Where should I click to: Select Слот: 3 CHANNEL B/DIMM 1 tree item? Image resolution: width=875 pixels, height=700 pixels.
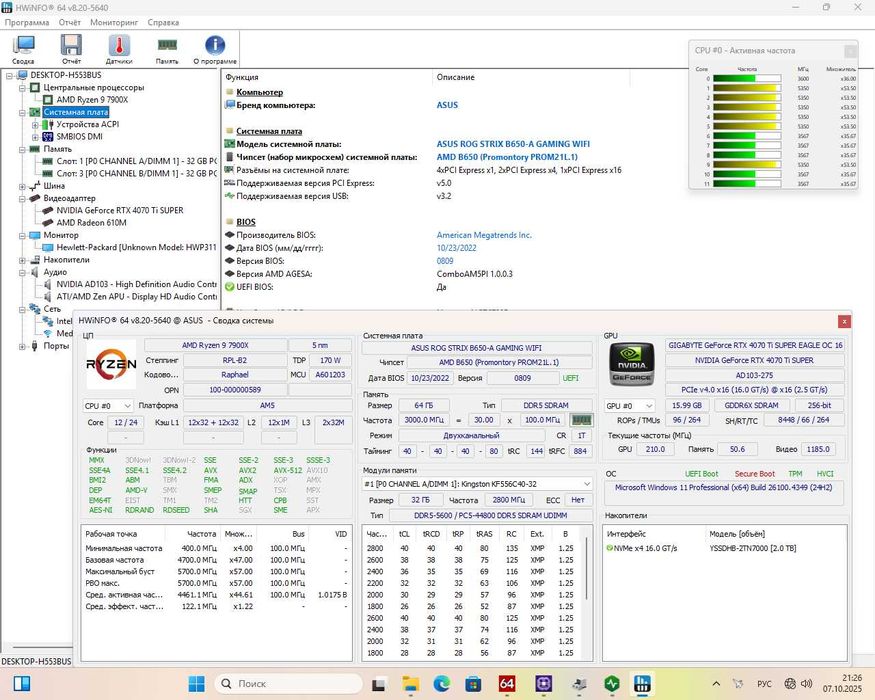(x=136, y=174)
